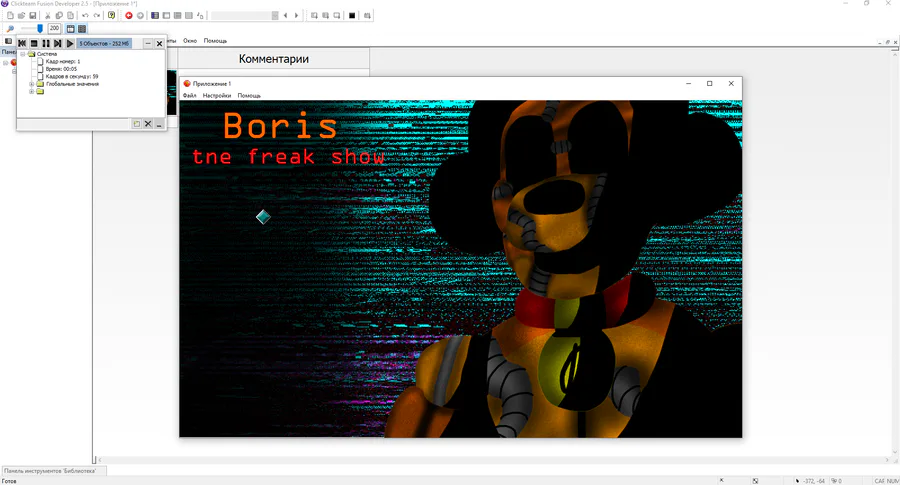900x485 pixels.
Task: Click the teal diamond object in game window
Action: pos(263,217)
